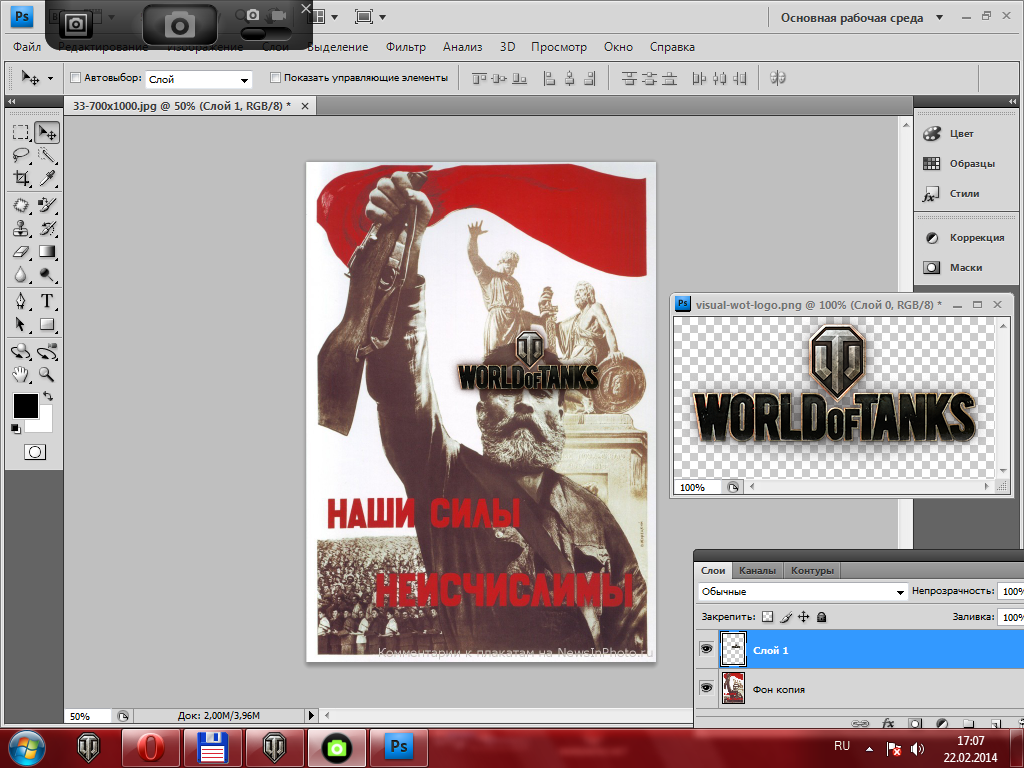Select the Pen tool
Screen dimensions: 1024x768
(21, 301)
